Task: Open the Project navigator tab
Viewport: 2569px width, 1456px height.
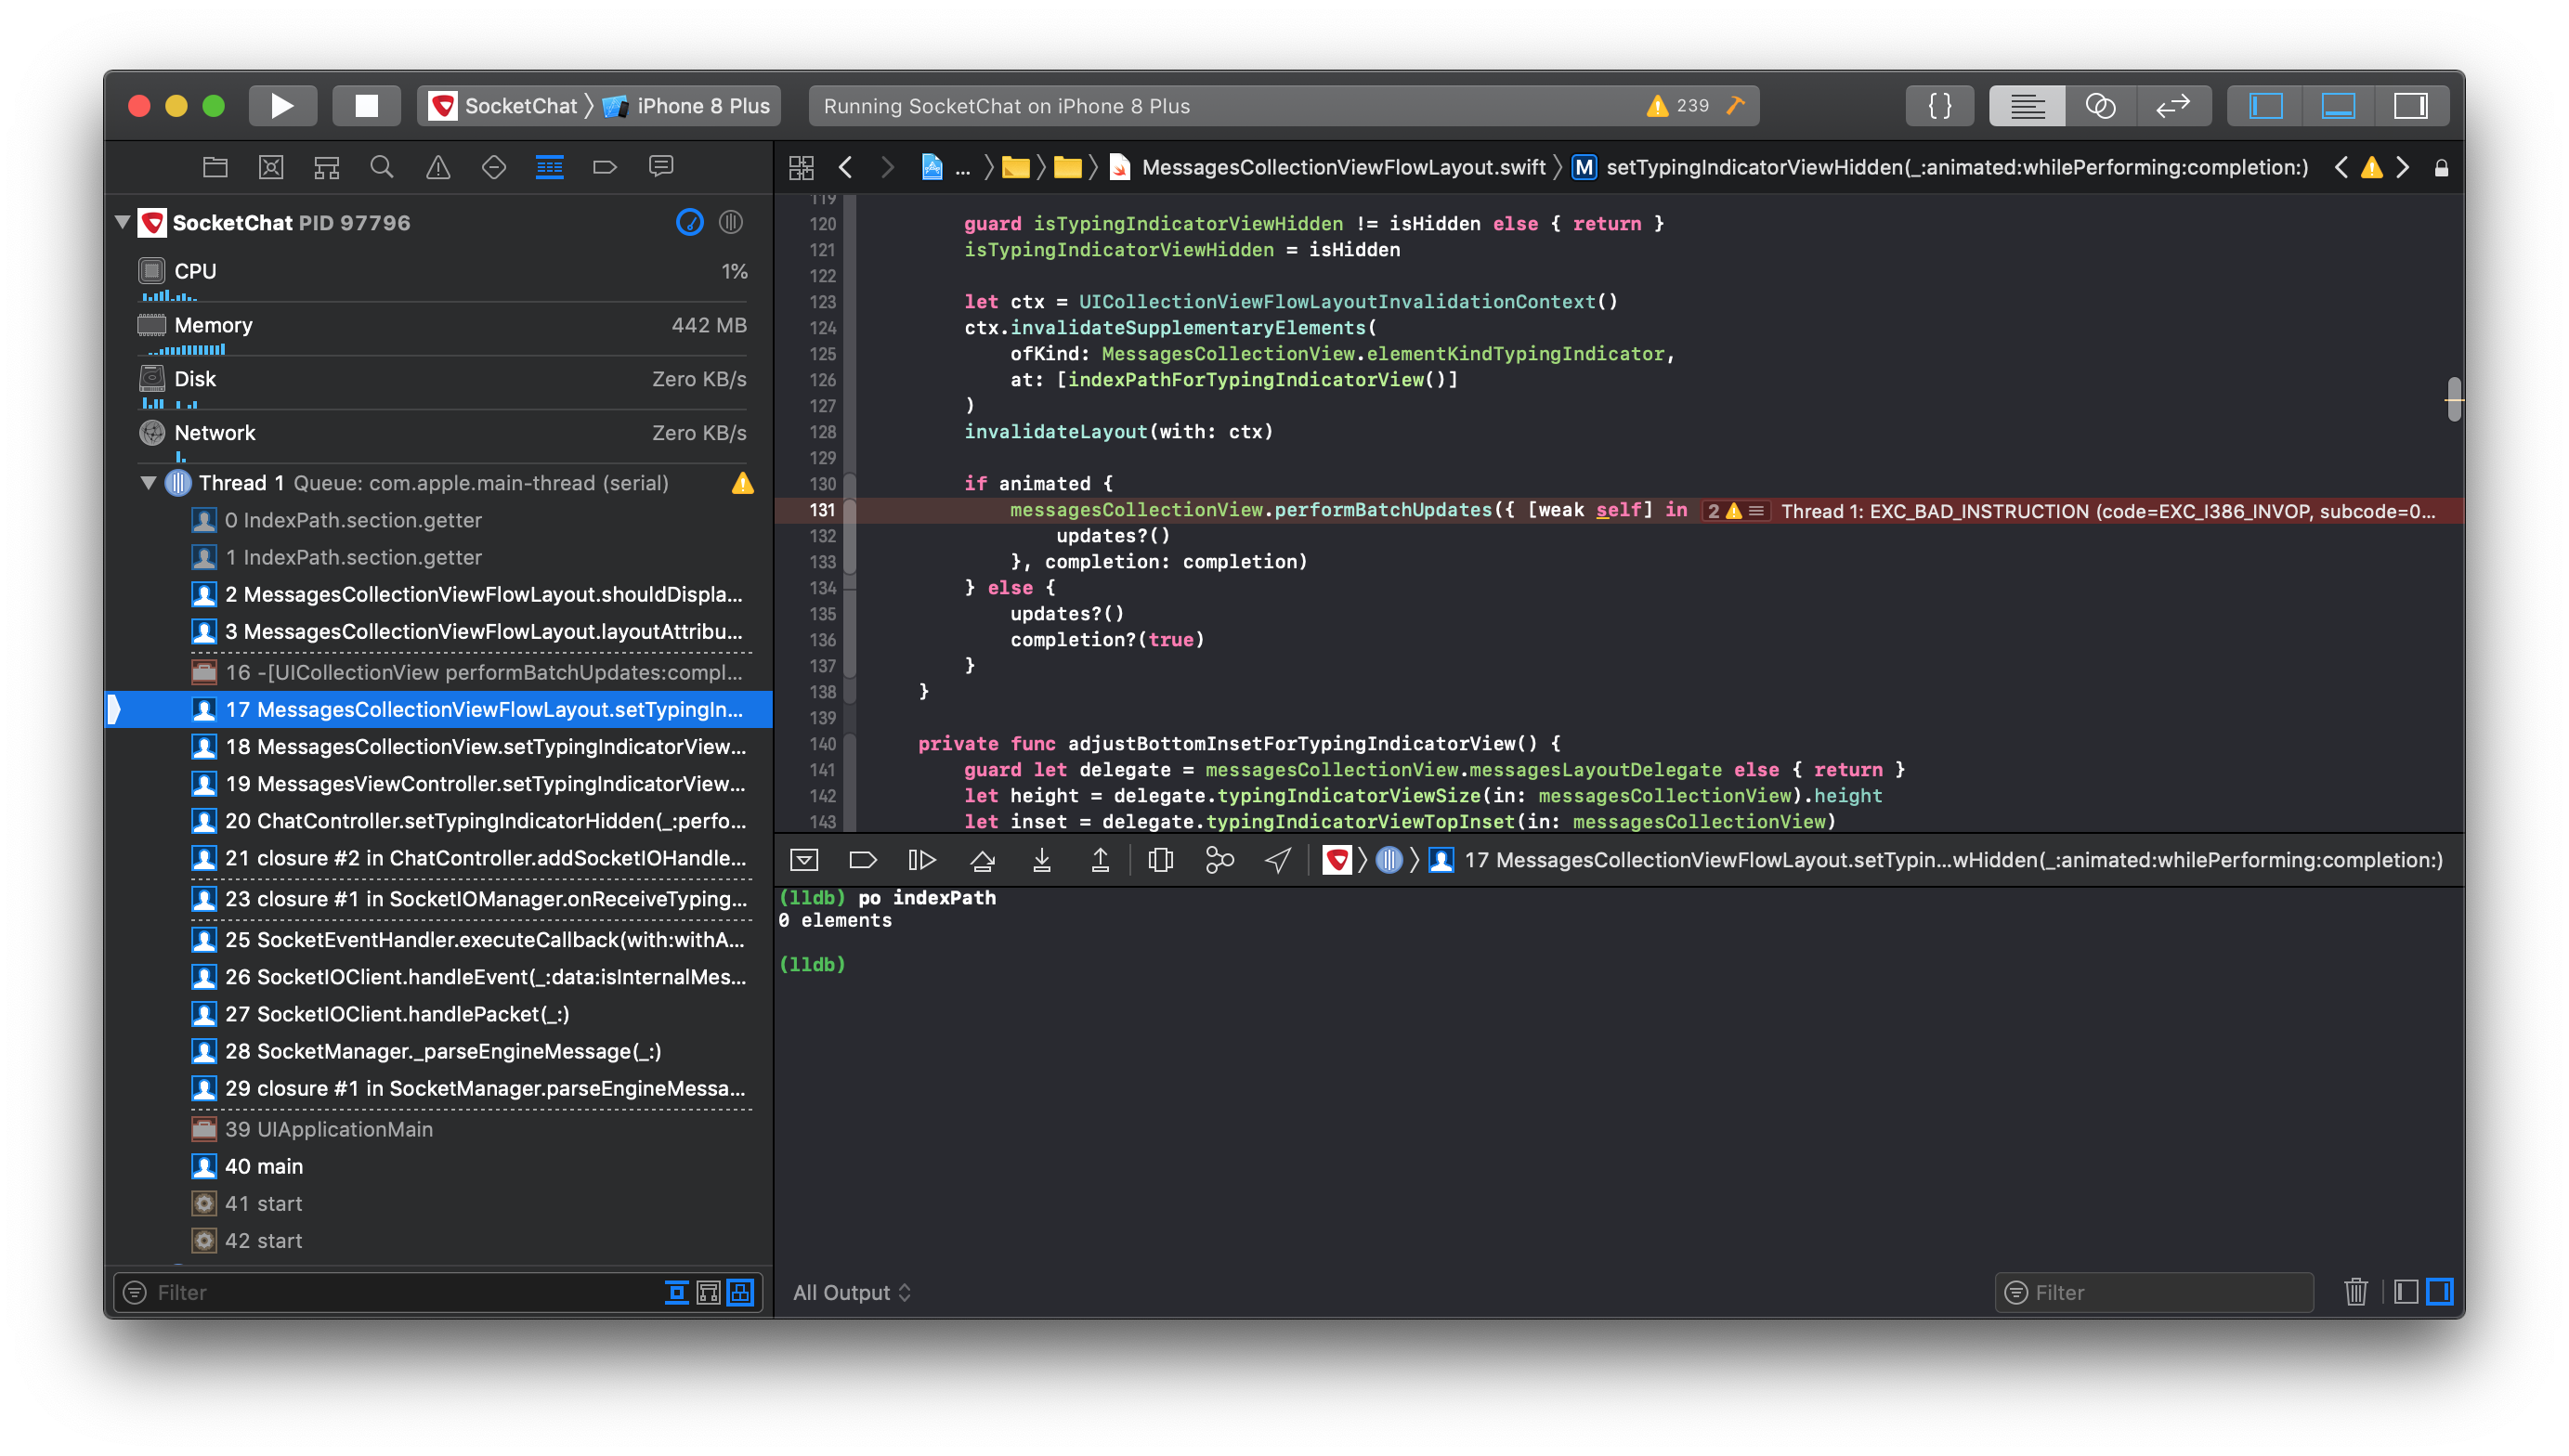Action: pos(215,167)
